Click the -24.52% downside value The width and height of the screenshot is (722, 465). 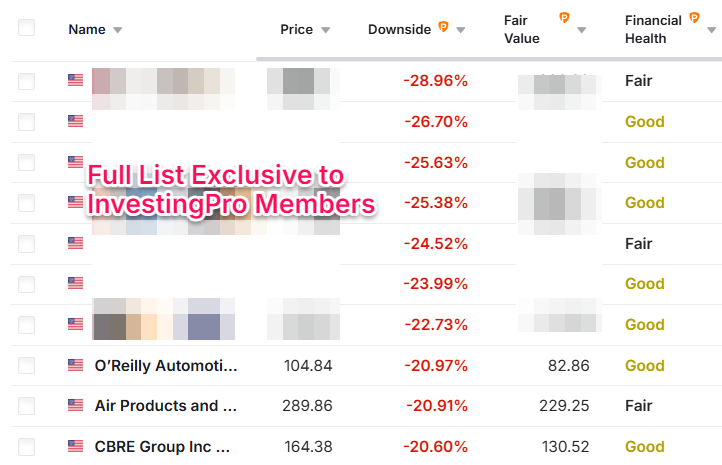point(436,244)
